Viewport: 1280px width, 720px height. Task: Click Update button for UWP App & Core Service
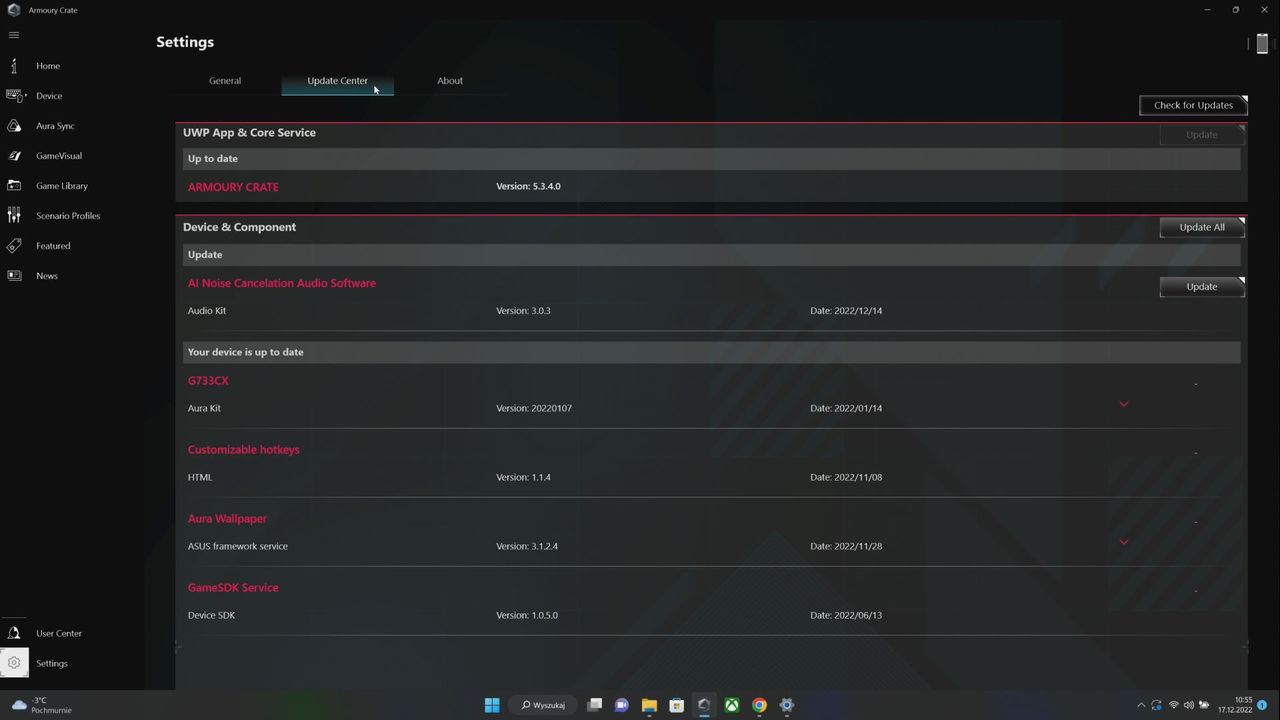(x=1201, y=135)
